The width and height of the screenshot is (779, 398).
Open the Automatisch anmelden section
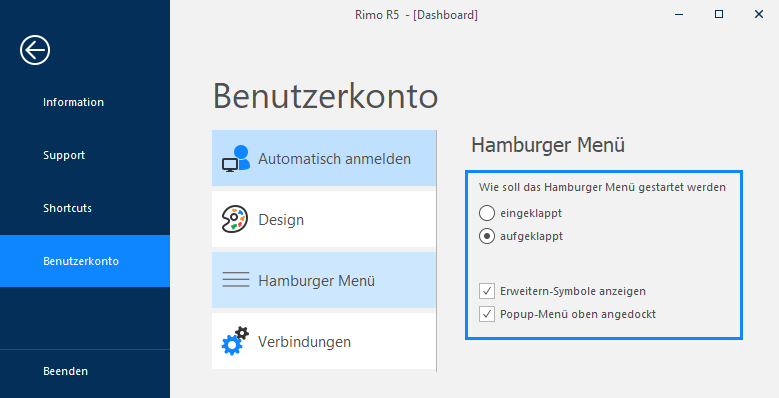point(324,159)
